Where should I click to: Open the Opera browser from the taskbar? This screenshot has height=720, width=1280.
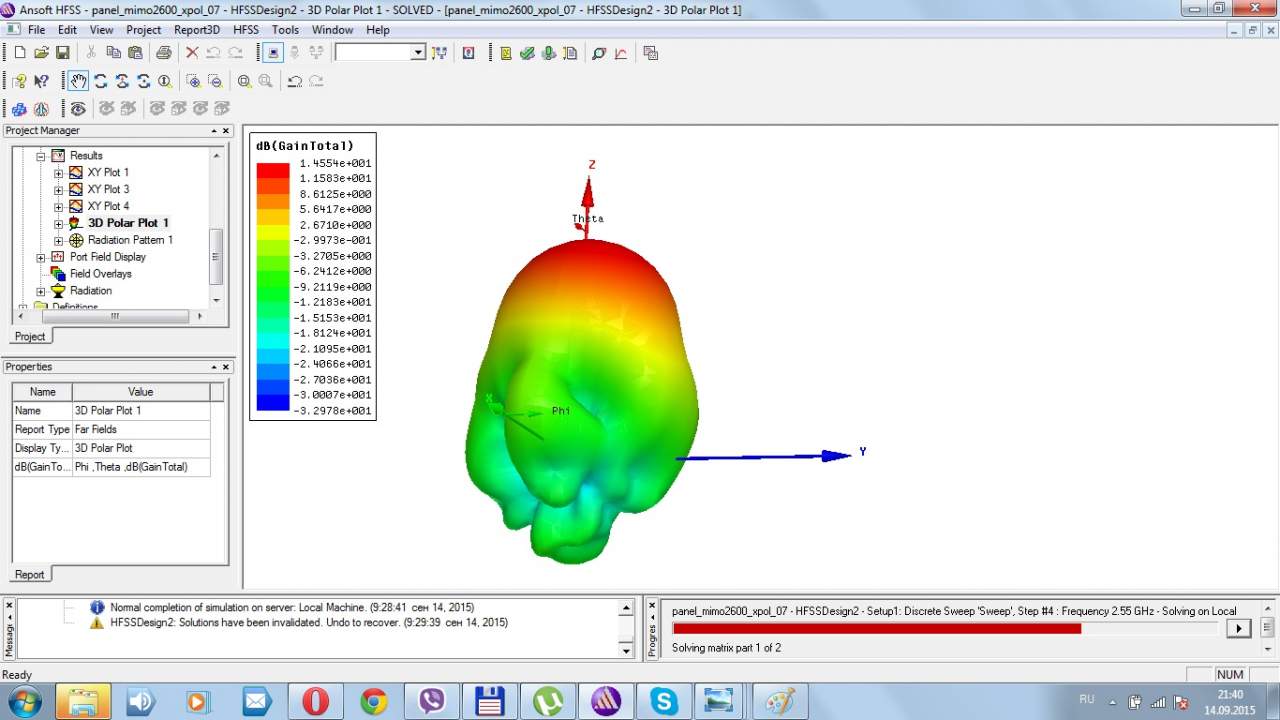[315, 701]
